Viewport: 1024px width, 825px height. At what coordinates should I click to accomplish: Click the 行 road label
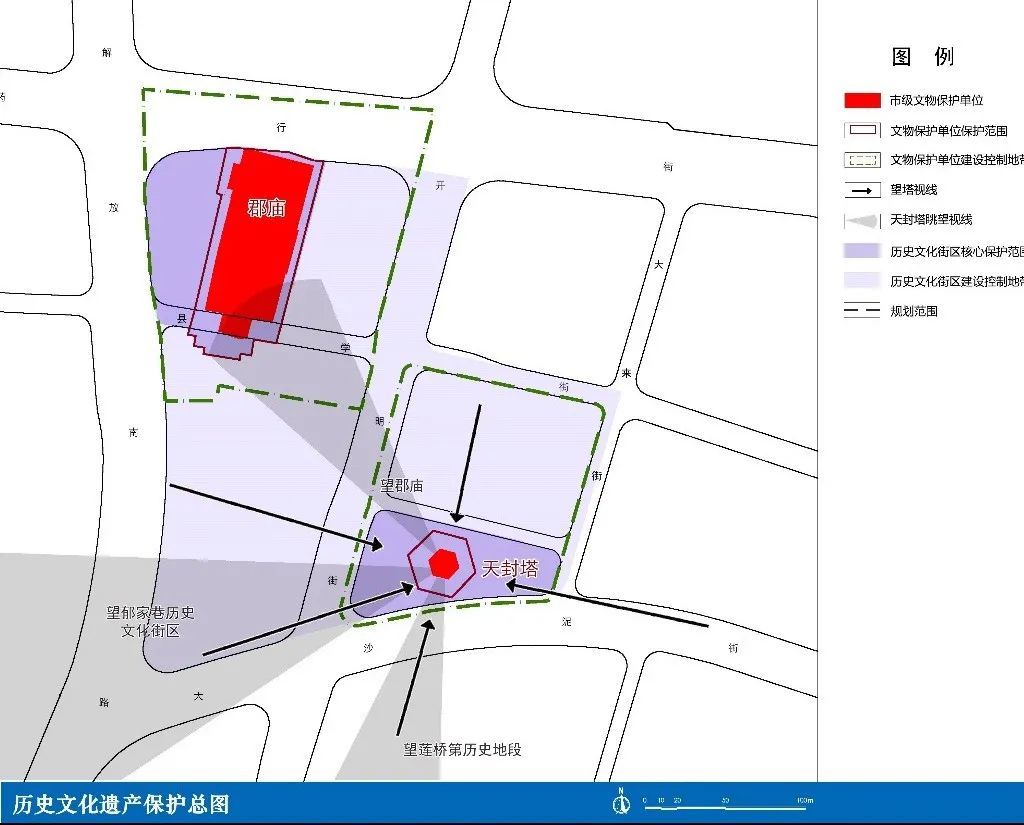pos(281,127)
